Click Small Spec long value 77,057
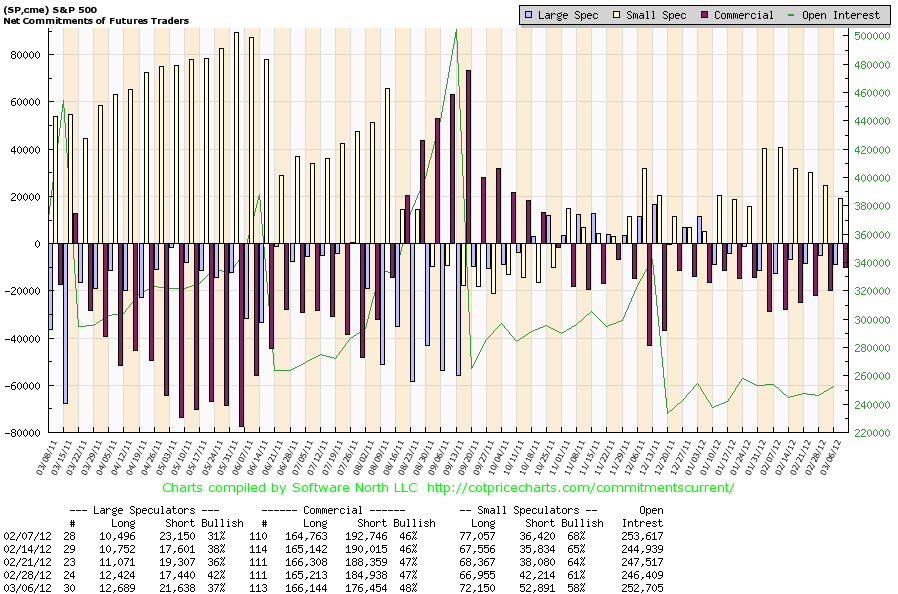 point(478,536)
